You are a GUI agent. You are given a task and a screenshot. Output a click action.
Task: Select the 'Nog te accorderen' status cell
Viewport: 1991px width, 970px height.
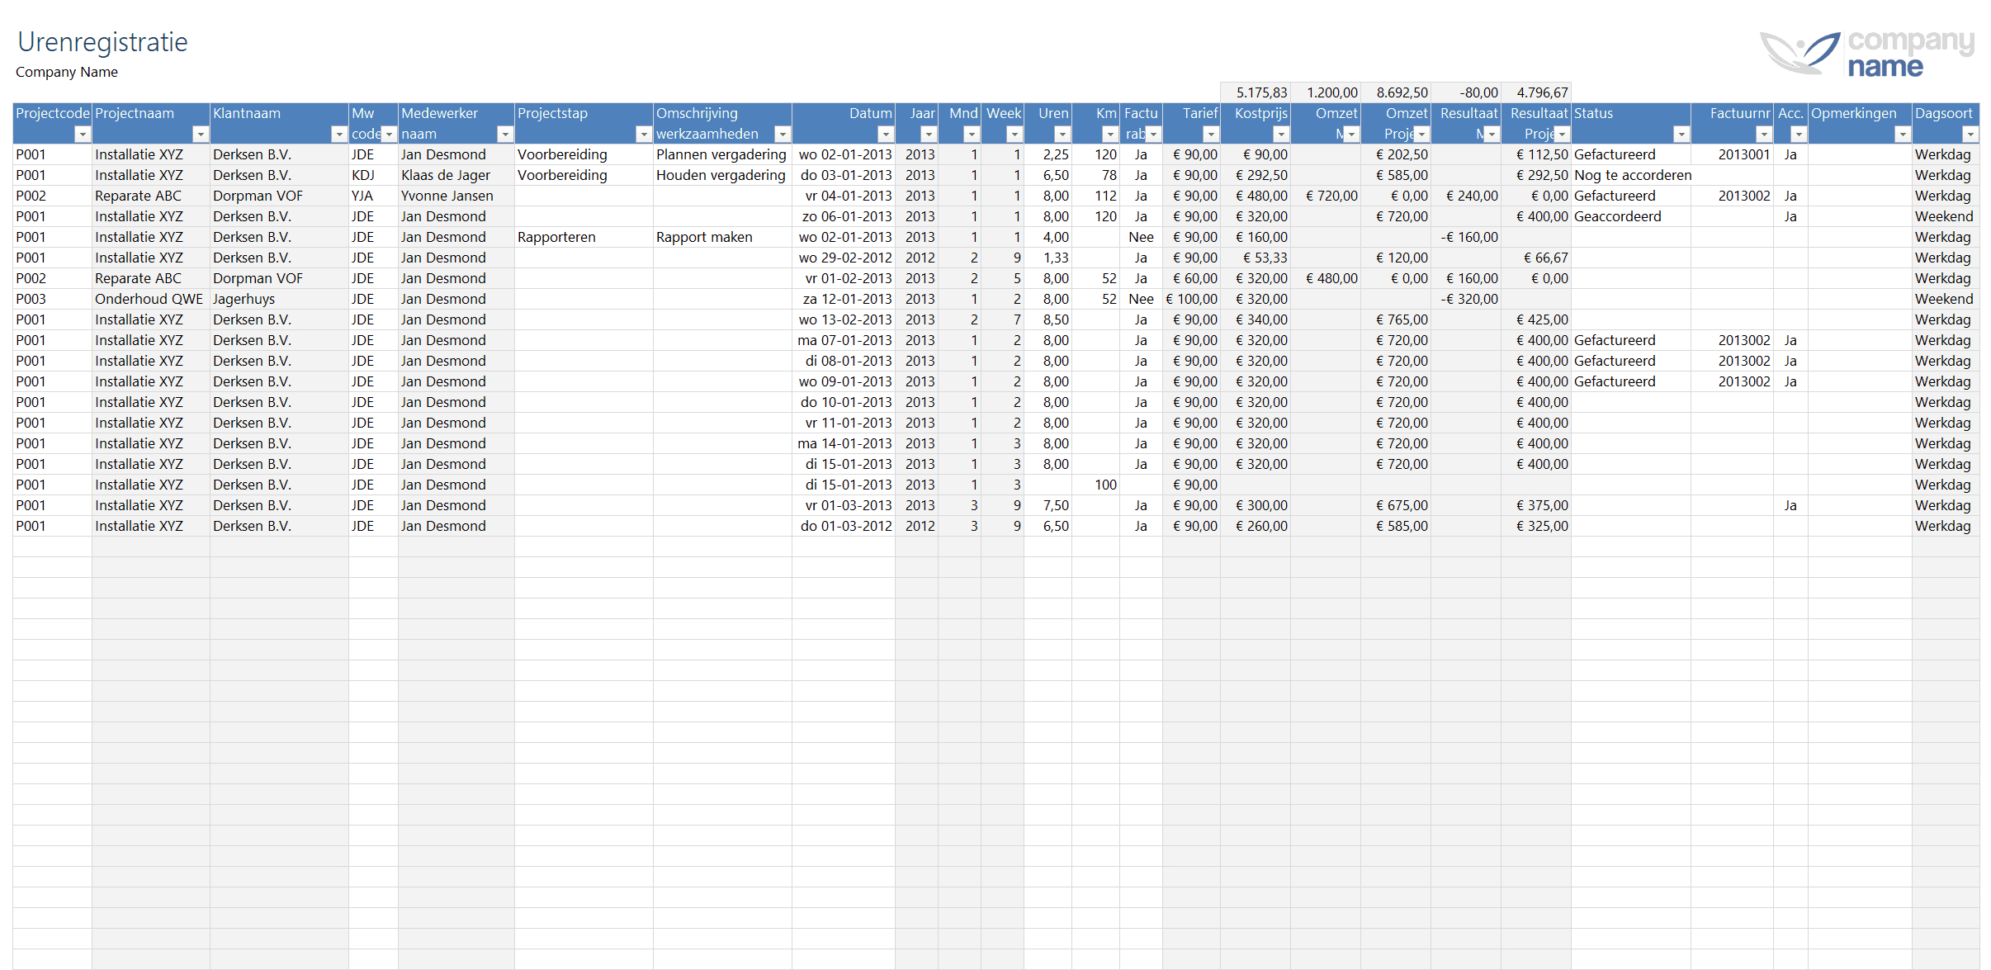point(1632,175)
